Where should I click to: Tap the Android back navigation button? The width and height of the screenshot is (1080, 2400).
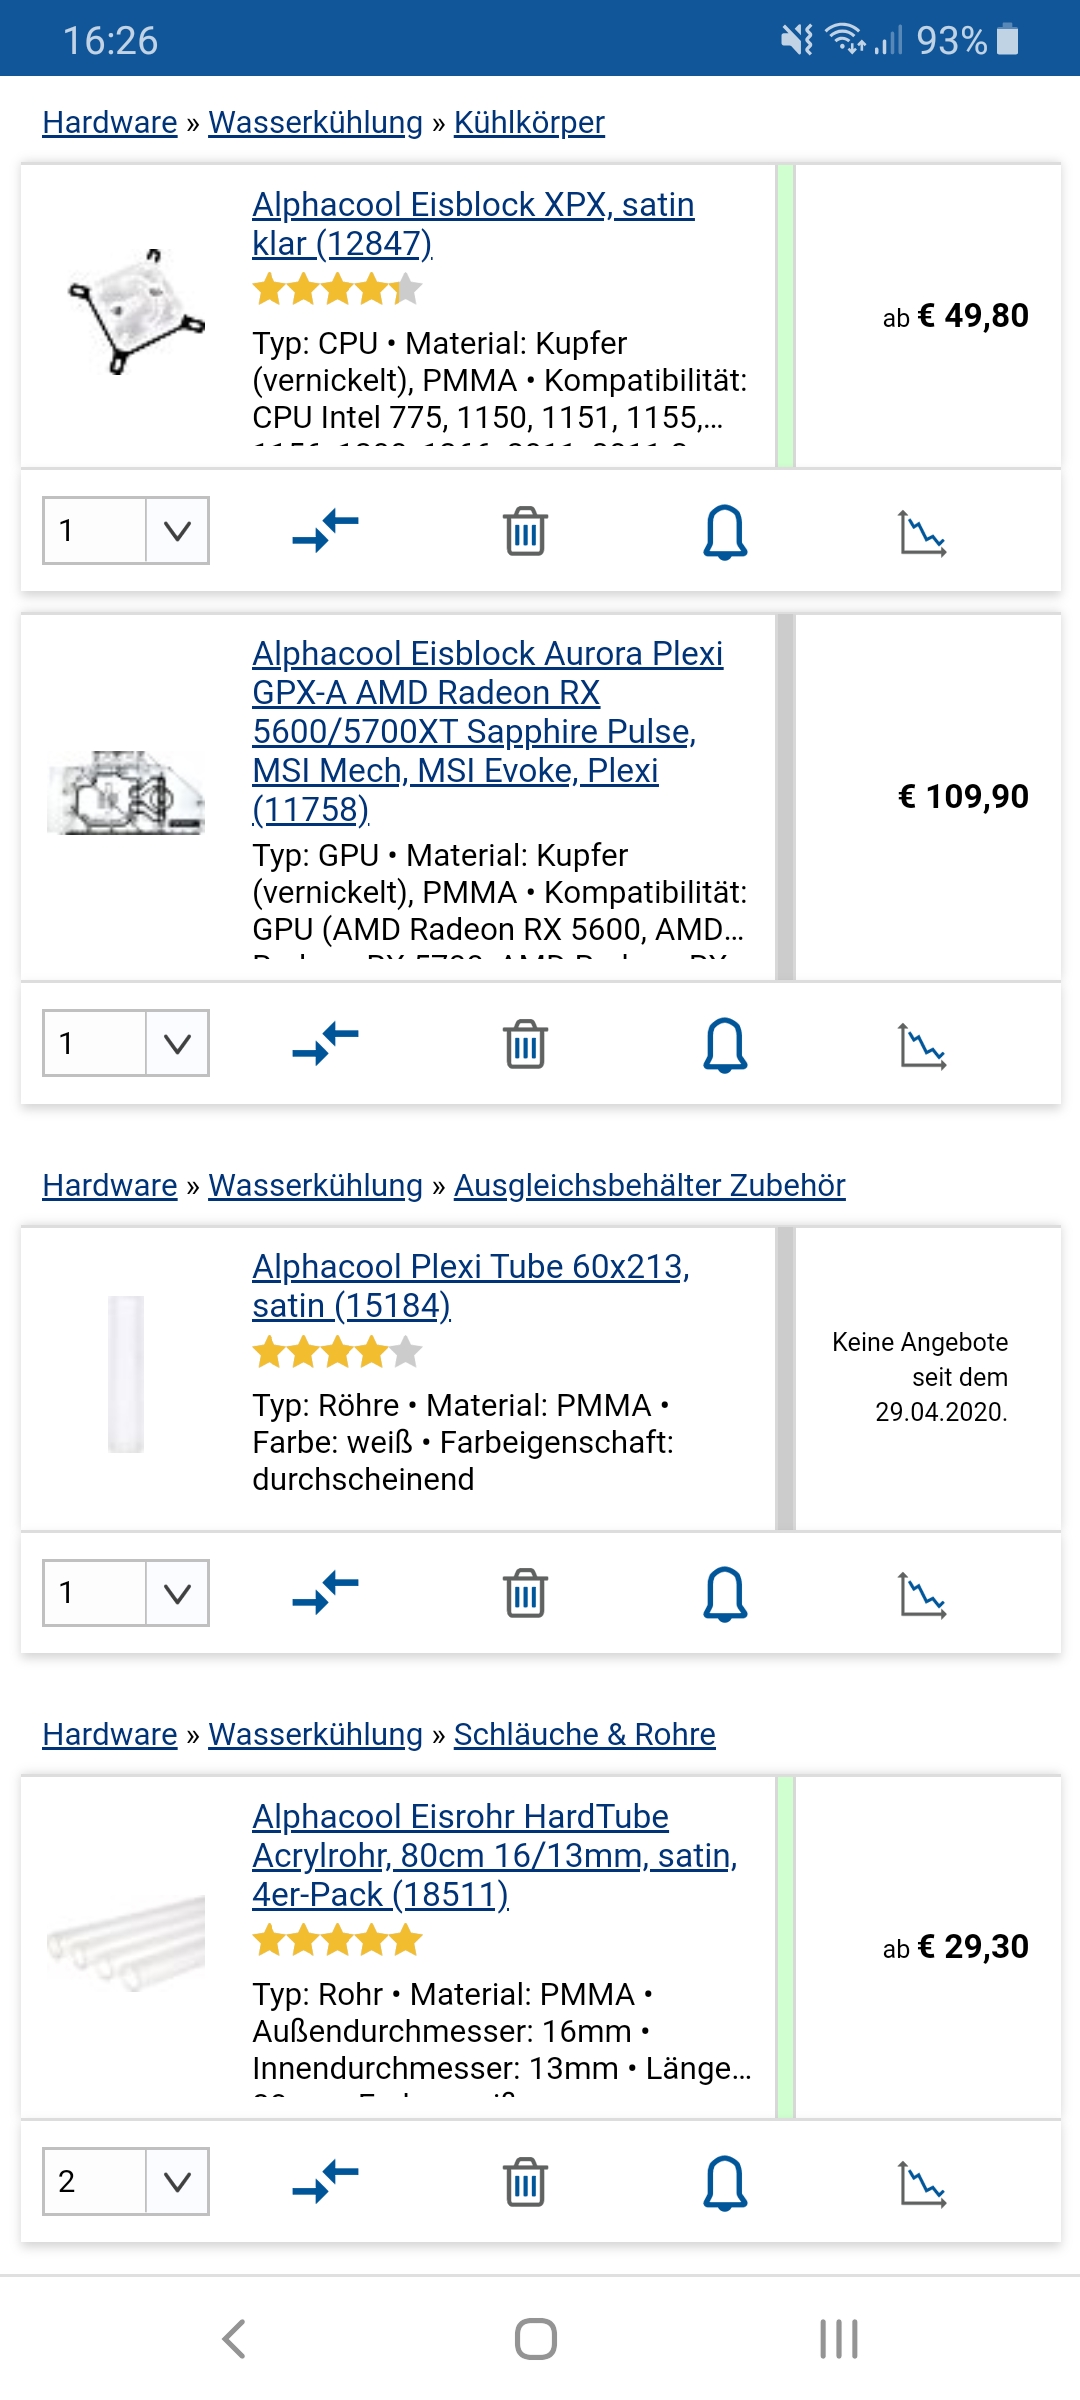pyautogui.click(x=234, y=2339)
